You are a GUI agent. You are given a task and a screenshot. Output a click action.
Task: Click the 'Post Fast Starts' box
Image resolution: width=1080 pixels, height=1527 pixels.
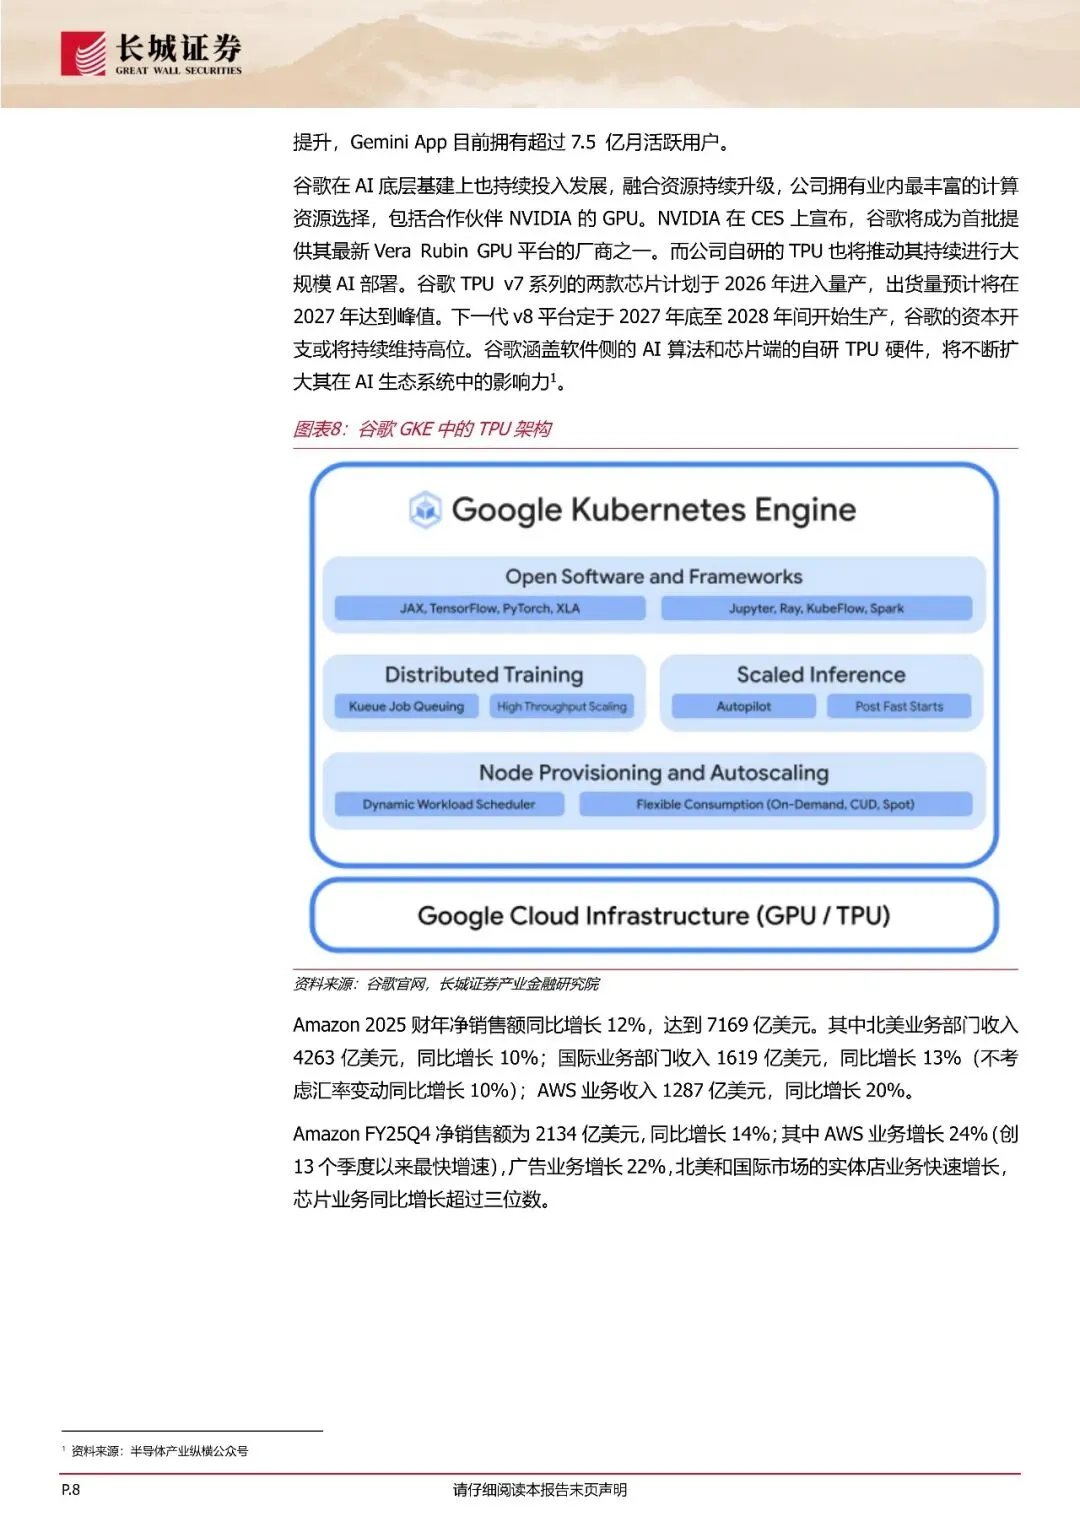(899, 706)
